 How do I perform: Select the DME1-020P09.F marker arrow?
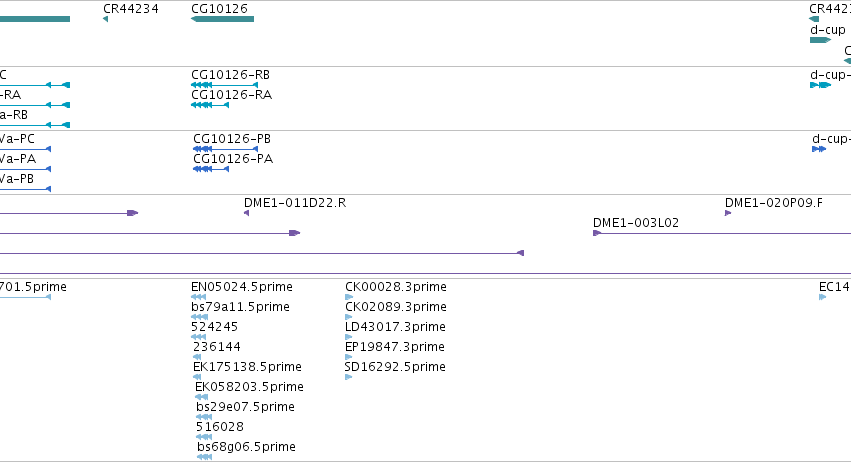pos(728,213)
